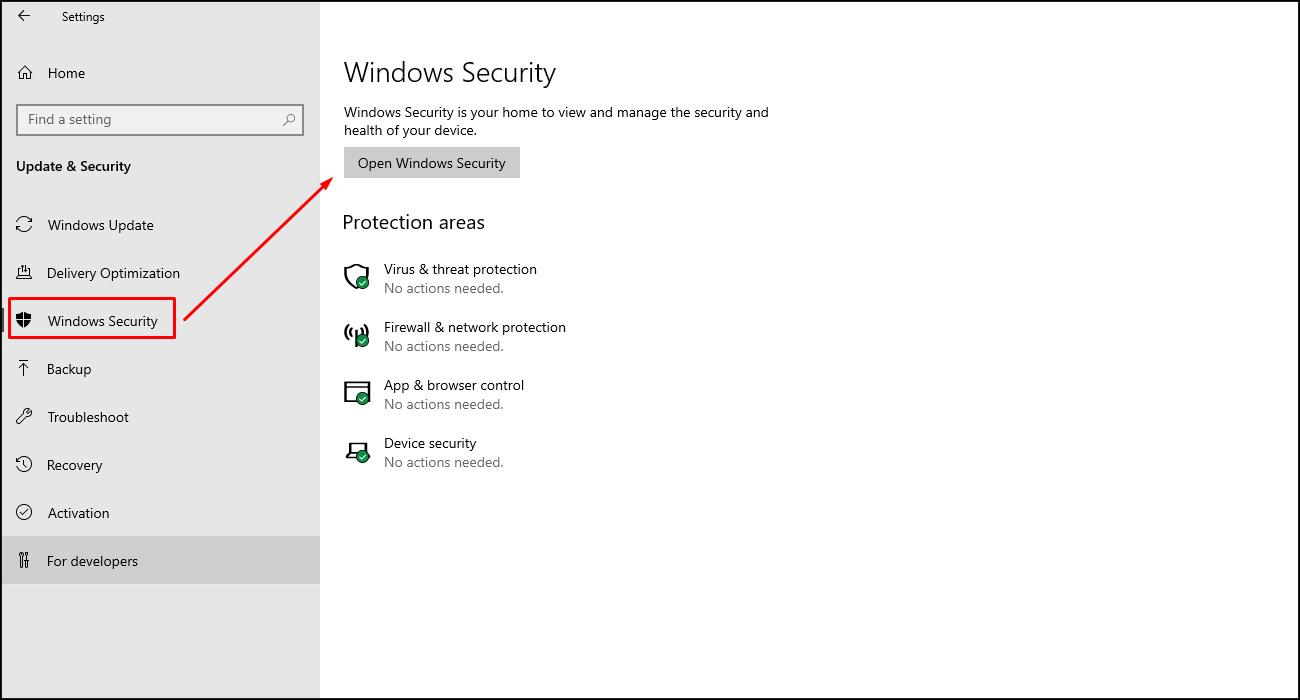The image size is (1300, 700).
Task: Click the Home house icon
Action: pyautogui.click(x=26, y=73)
